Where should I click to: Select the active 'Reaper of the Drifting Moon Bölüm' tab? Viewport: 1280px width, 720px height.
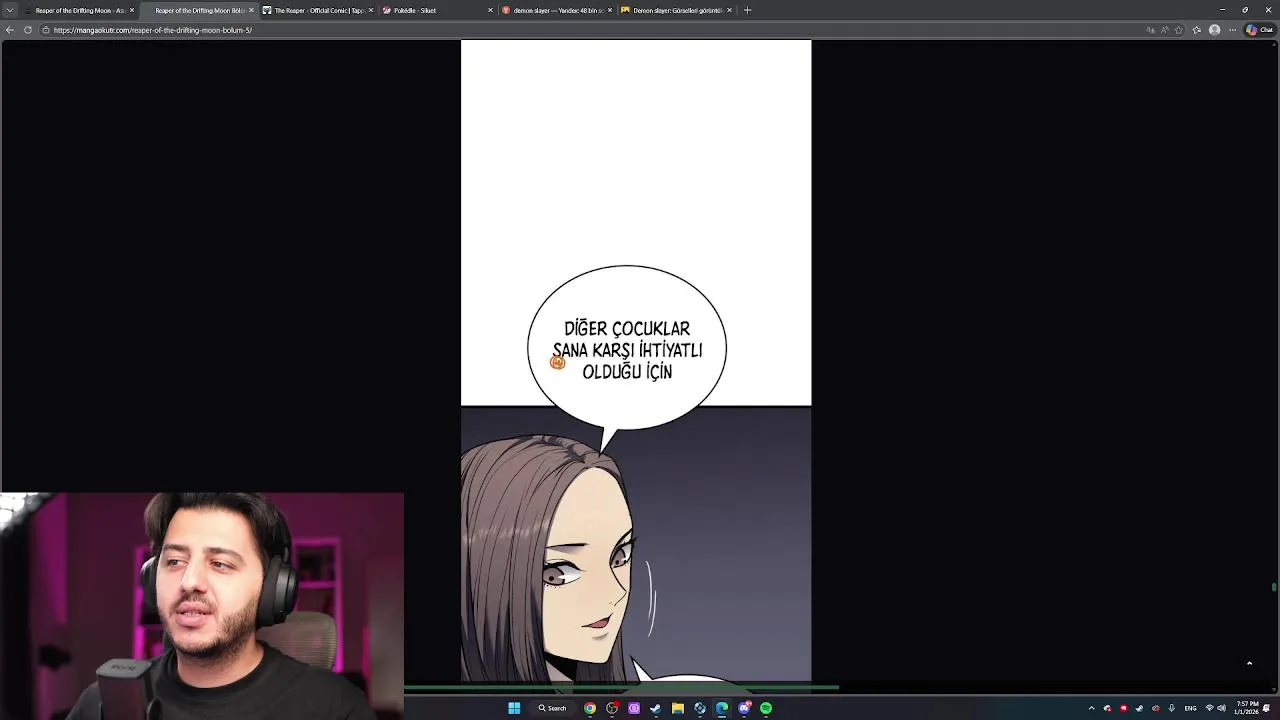coord(198,10)
